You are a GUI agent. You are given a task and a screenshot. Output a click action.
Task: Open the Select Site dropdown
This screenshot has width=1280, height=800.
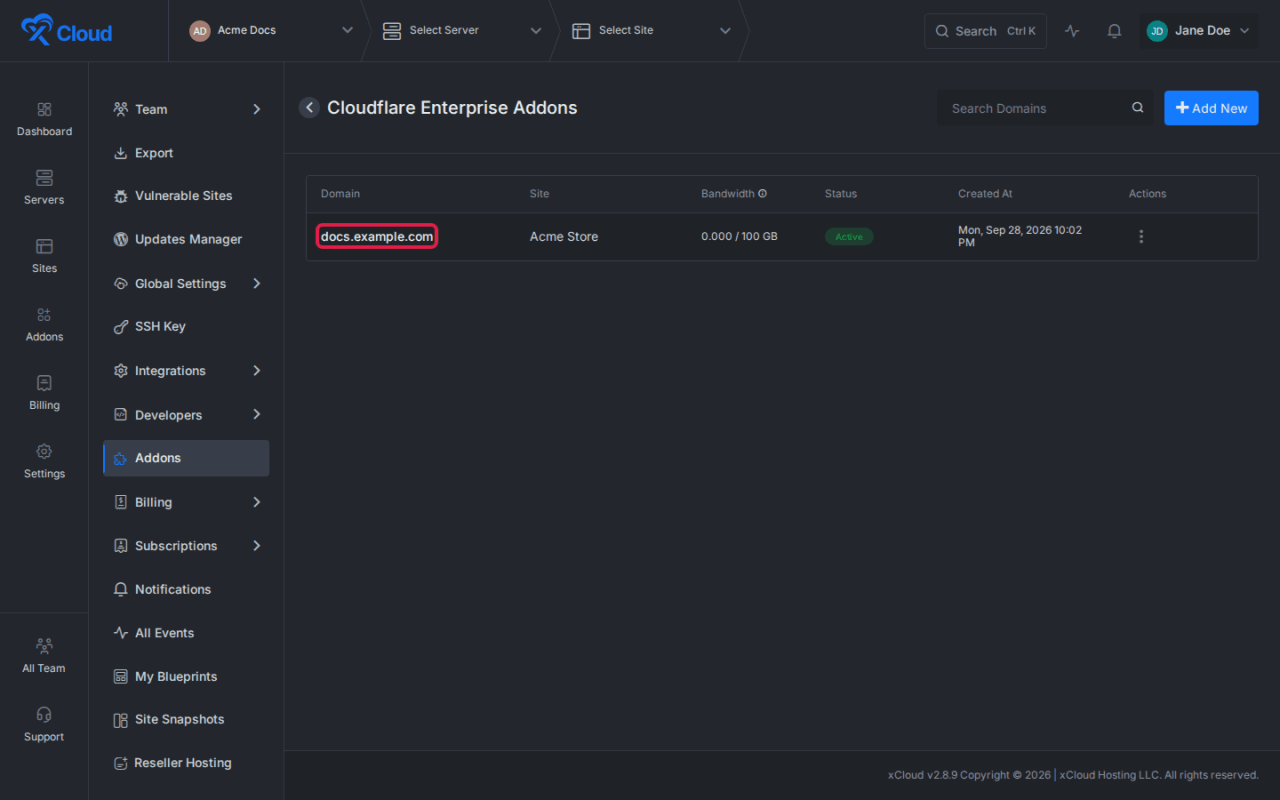coord(651,31)
